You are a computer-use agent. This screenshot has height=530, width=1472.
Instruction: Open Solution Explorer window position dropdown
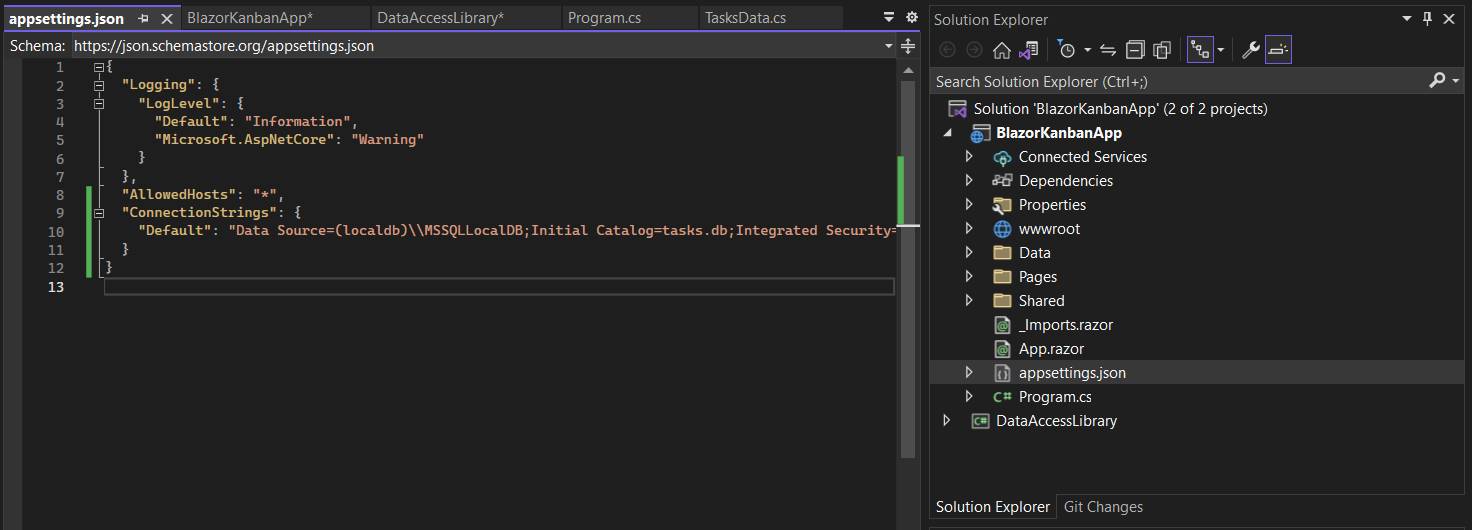pos(1407,18)
